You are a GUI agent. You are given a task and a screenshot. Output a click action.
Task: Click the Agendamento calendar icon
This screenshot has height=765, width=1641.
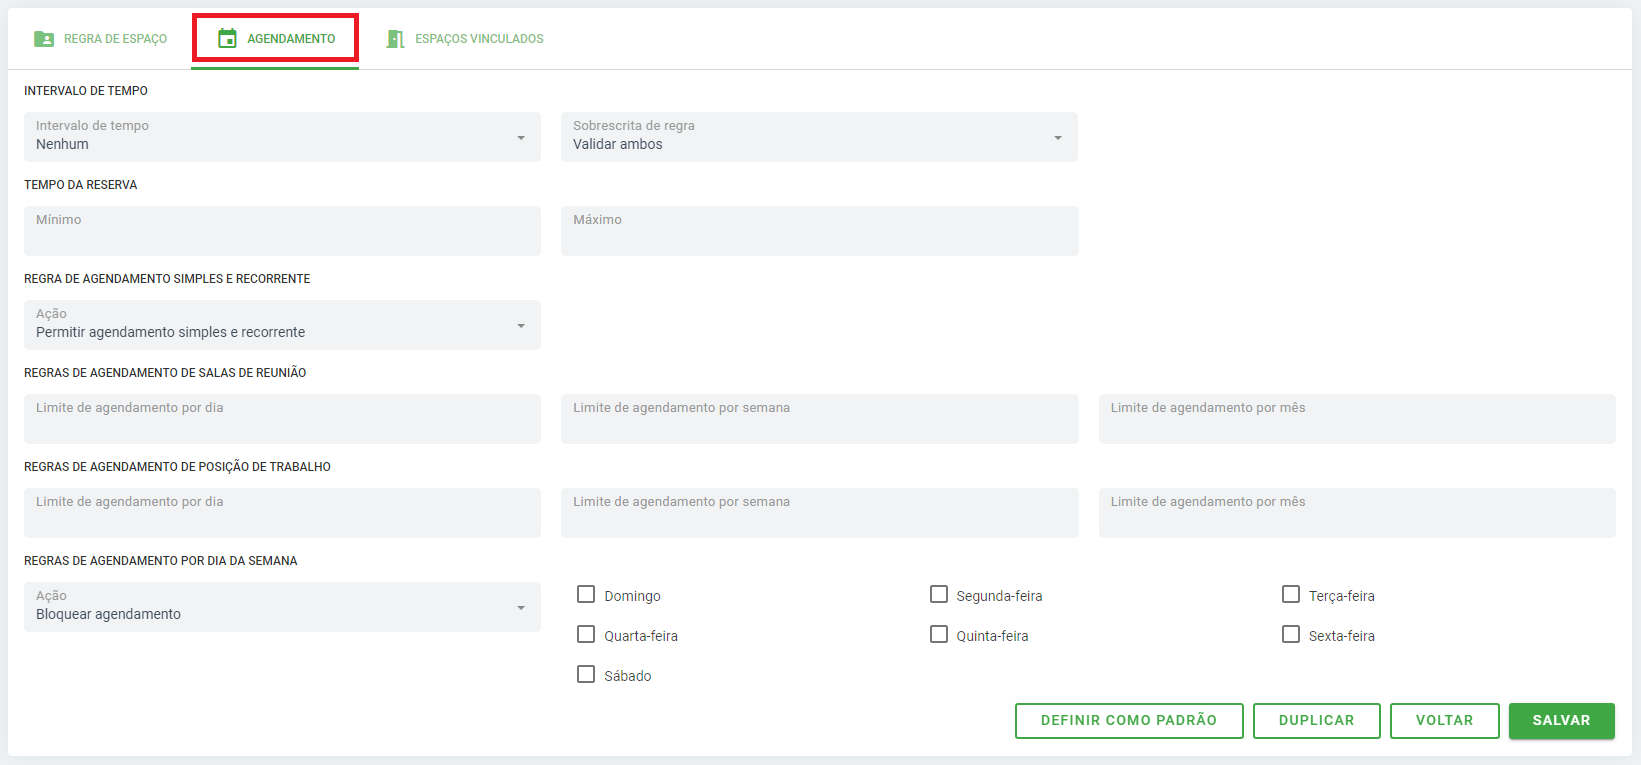pyautogui.click(x=227, y=39)
